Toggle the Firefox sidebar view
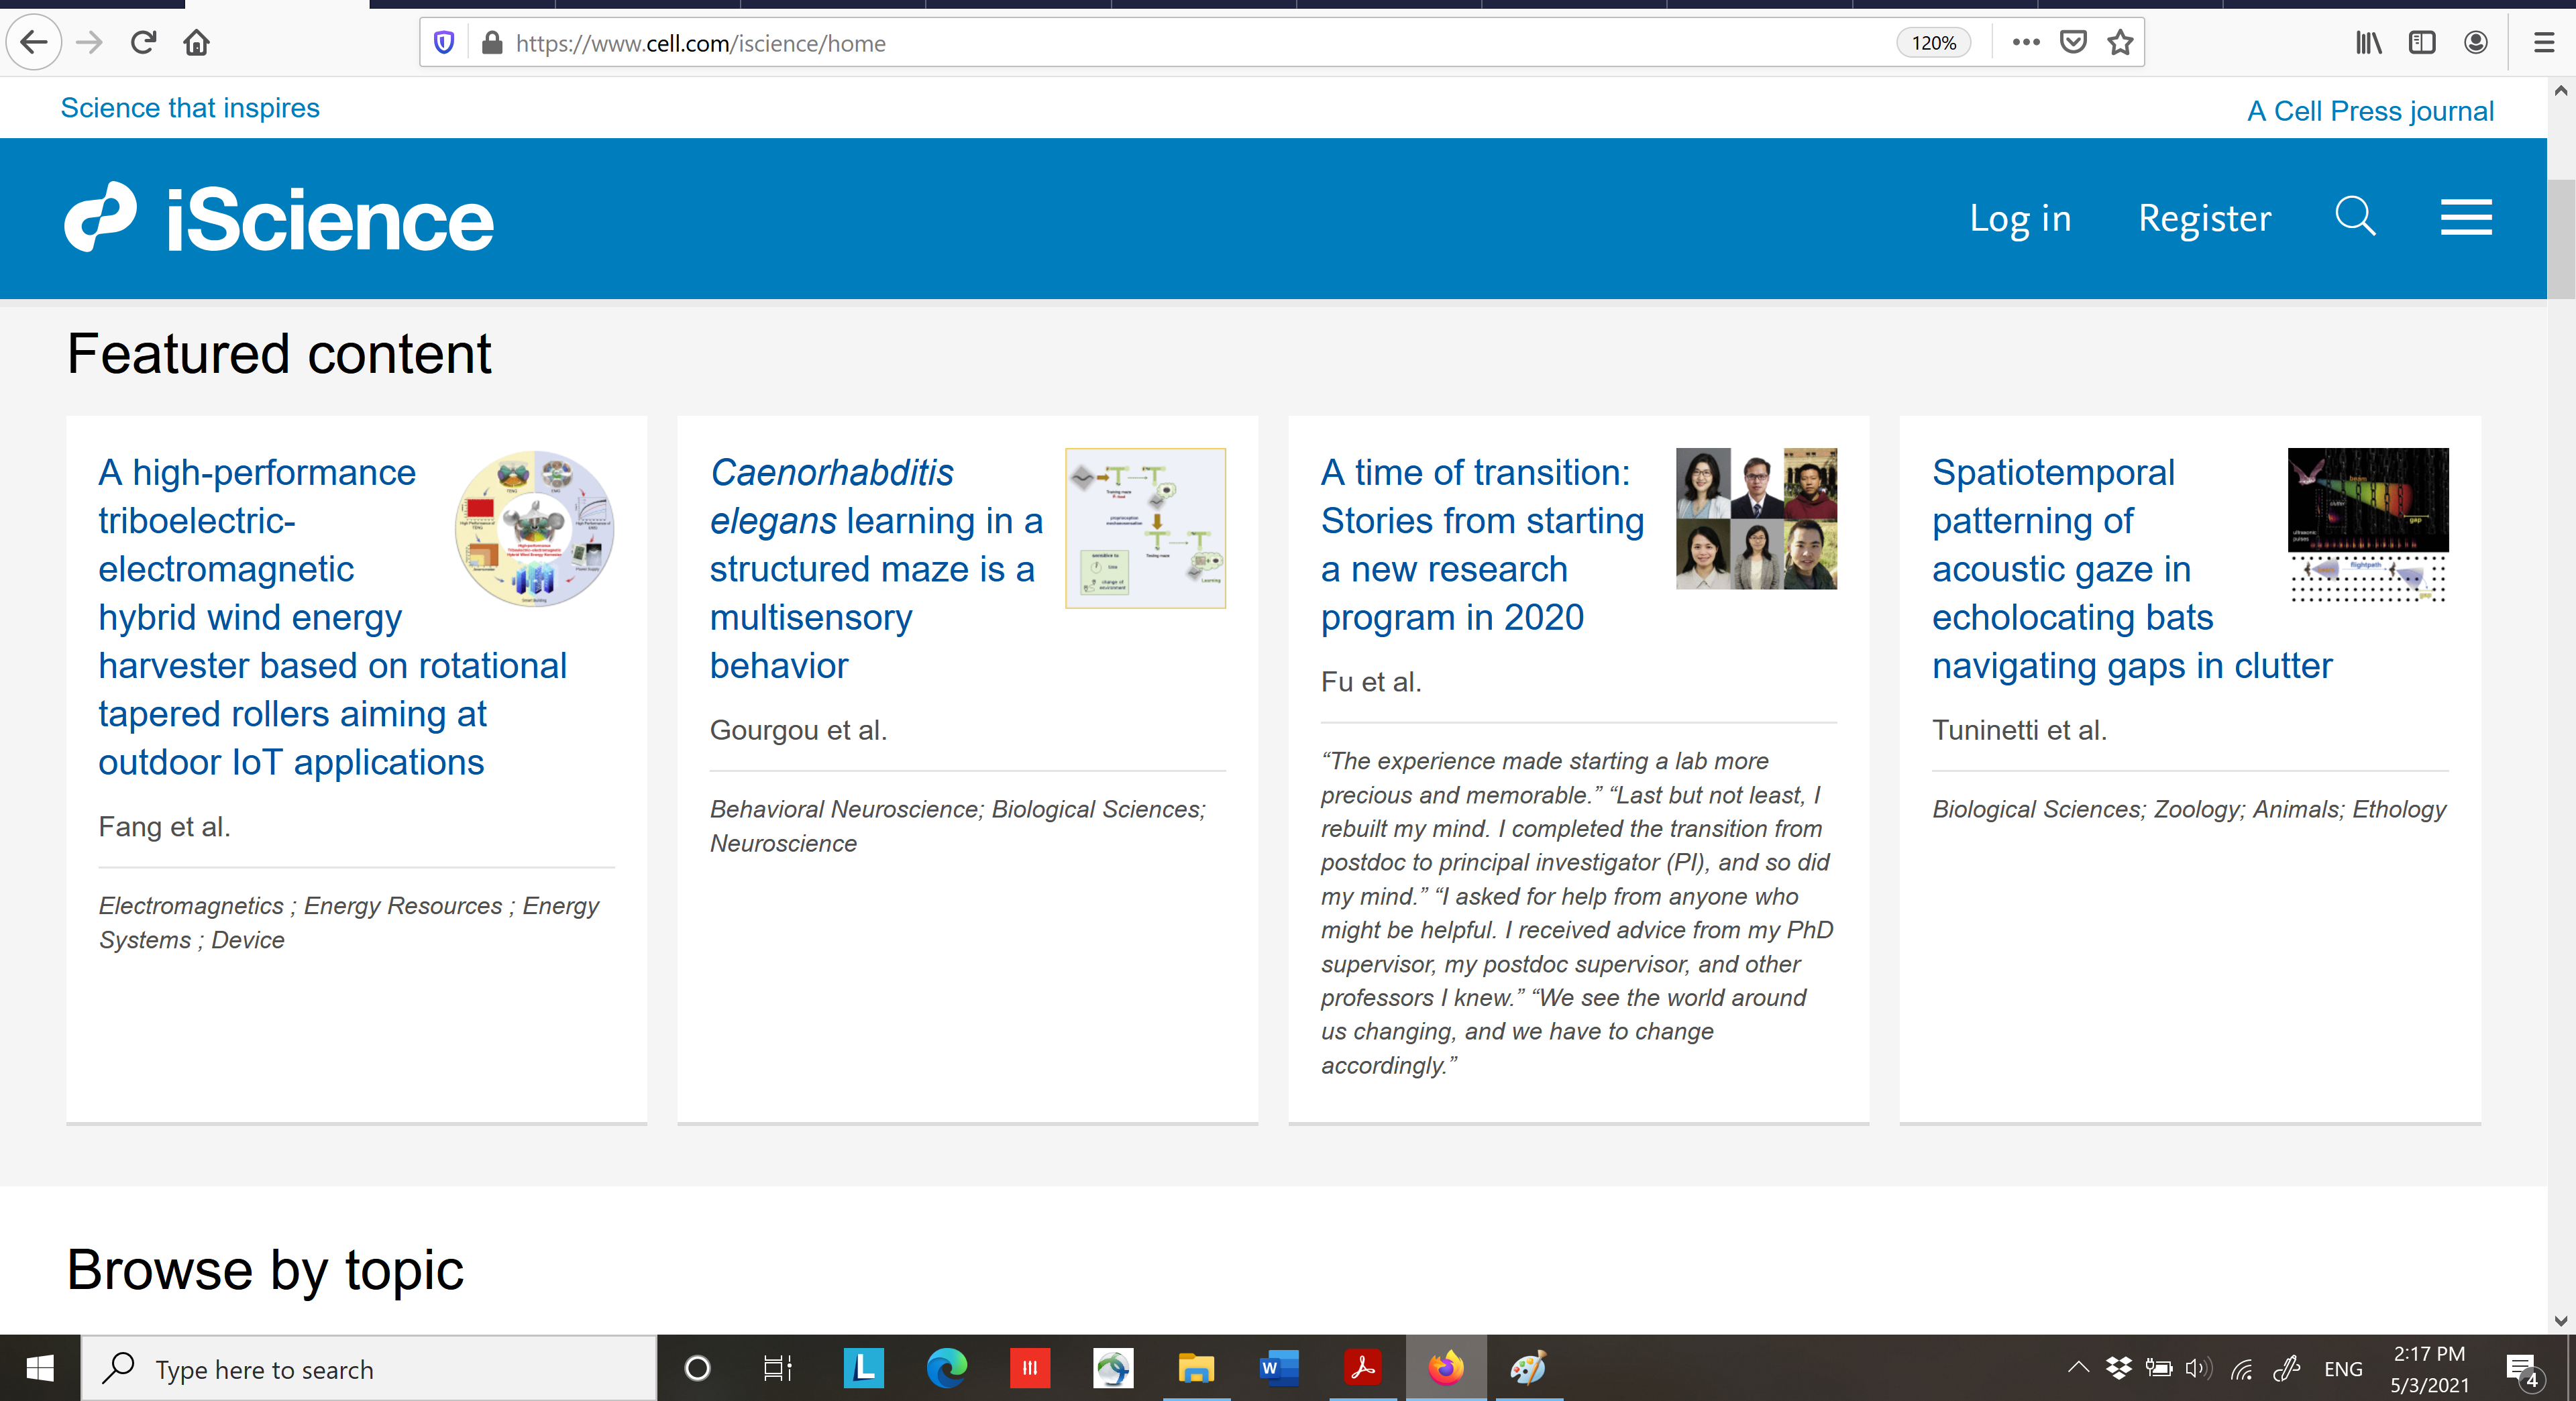 coord(2421,43)
